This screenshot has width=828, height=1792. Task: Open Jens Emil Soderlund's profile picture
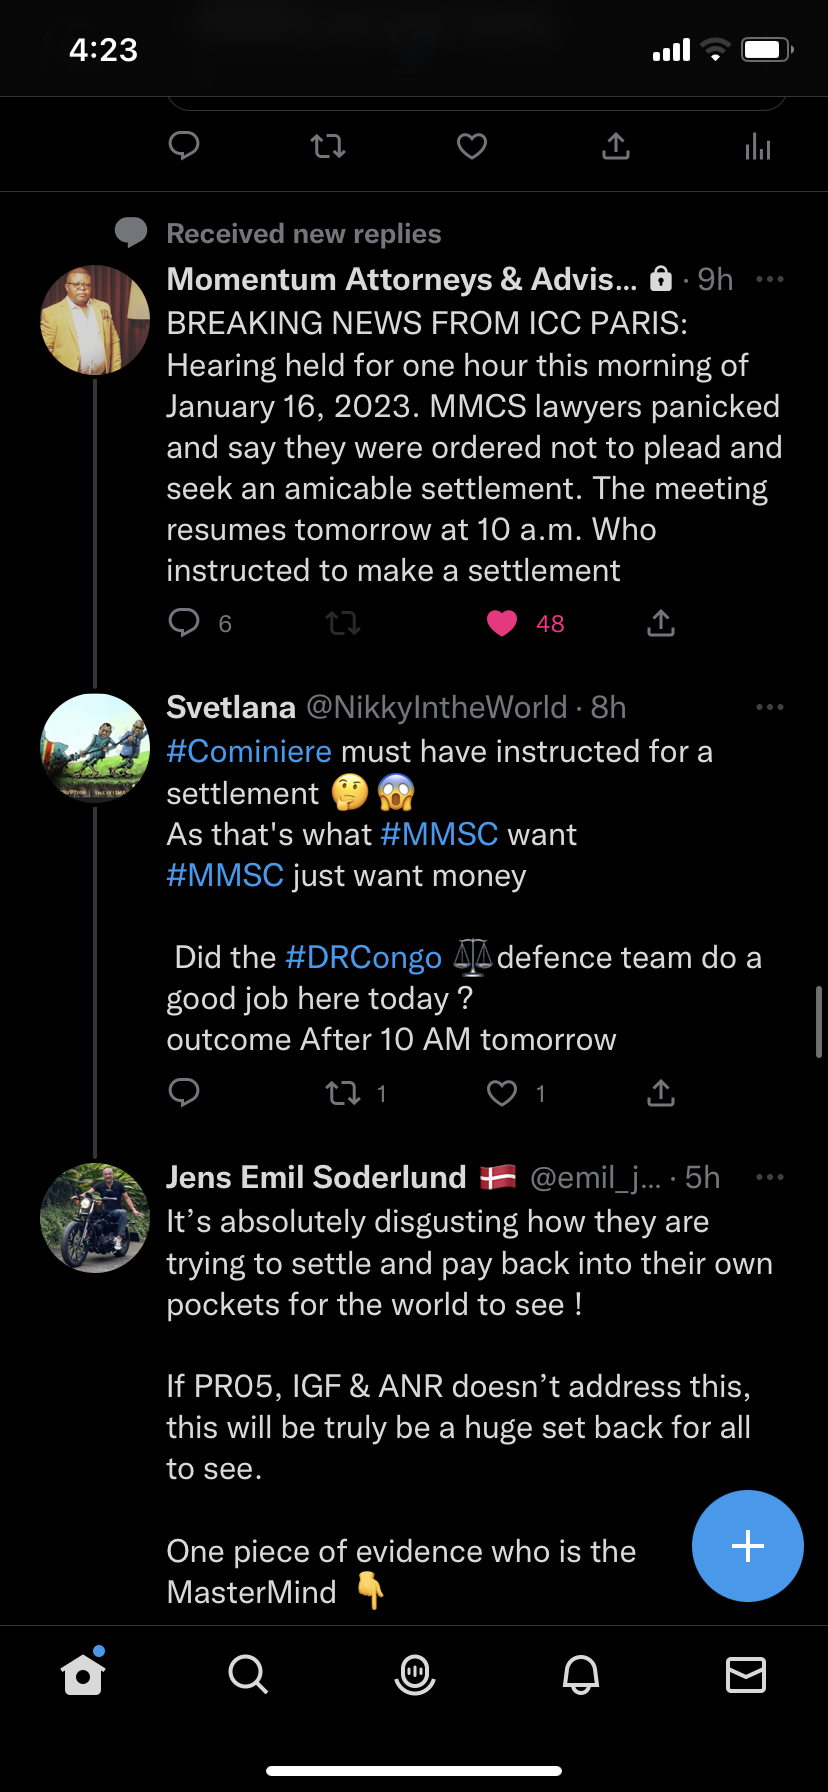[x=95, y=1218]
